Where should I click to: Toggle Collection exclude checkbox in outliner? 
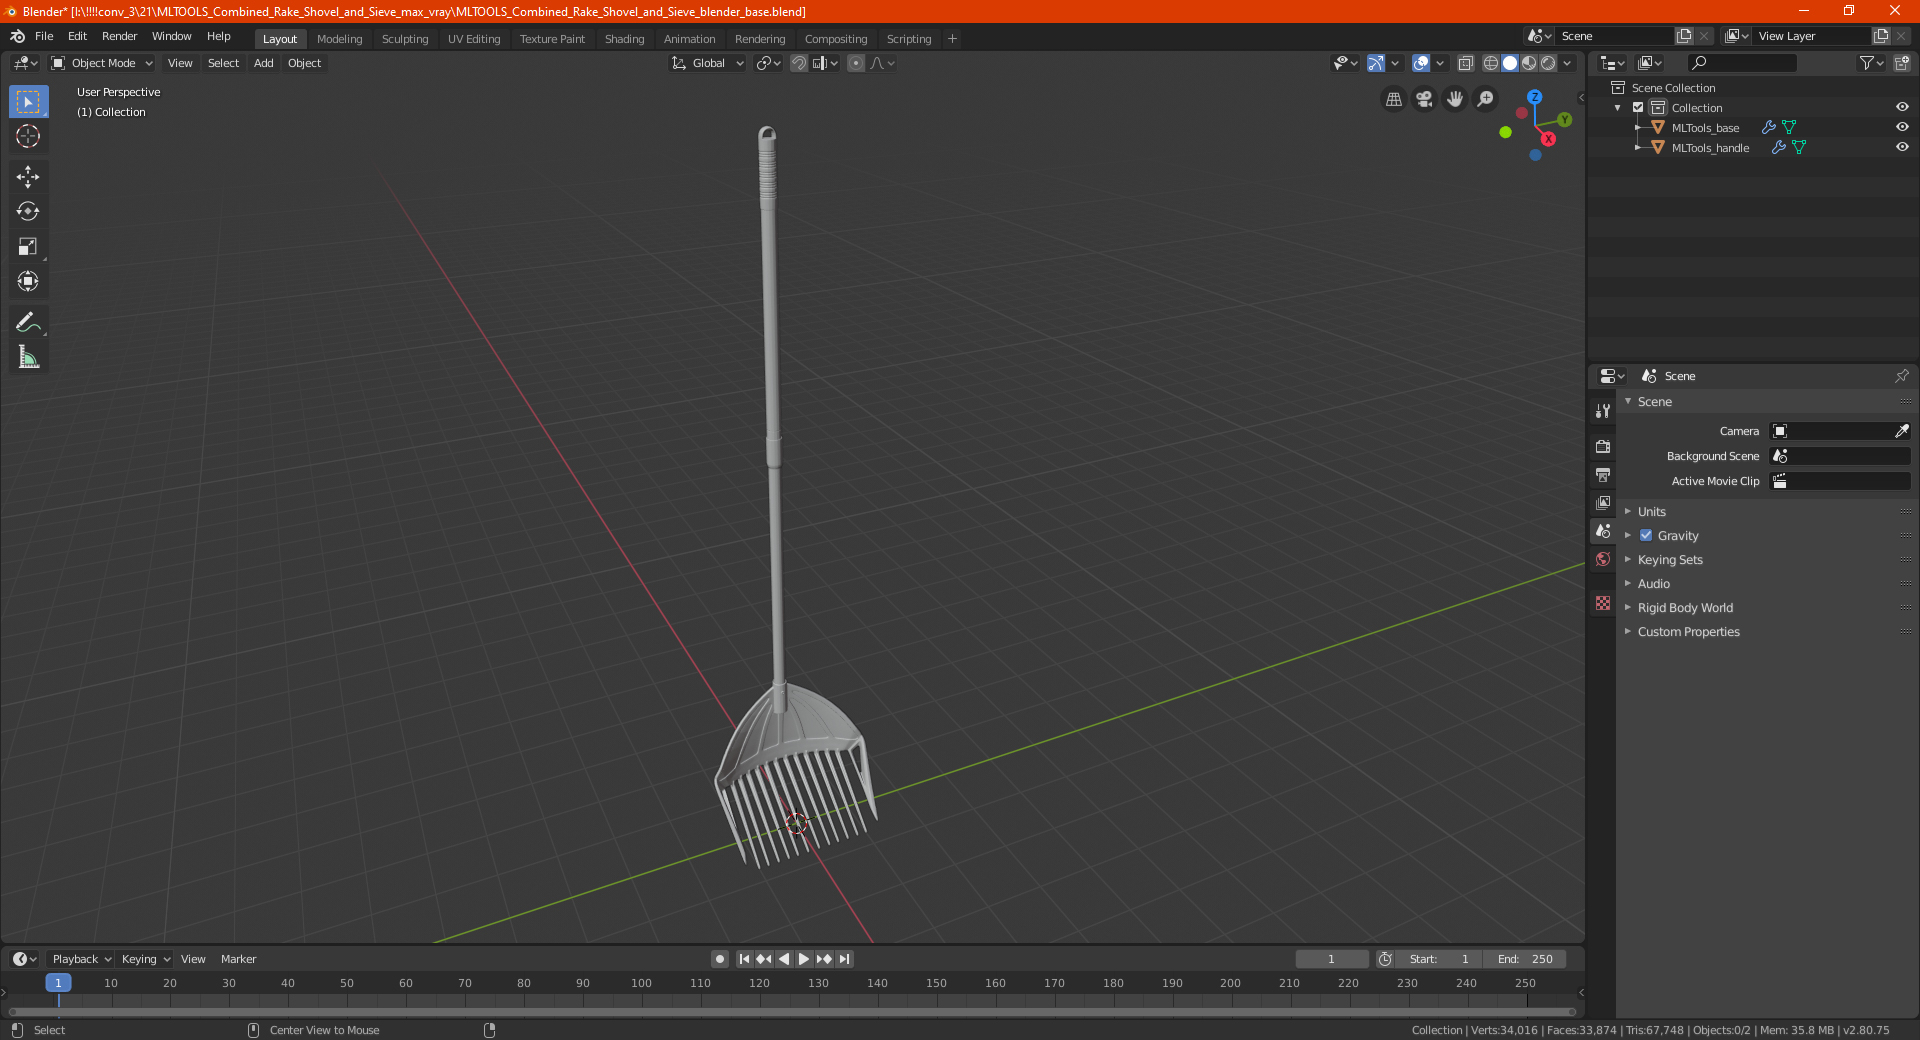[x=1638, y=107]
